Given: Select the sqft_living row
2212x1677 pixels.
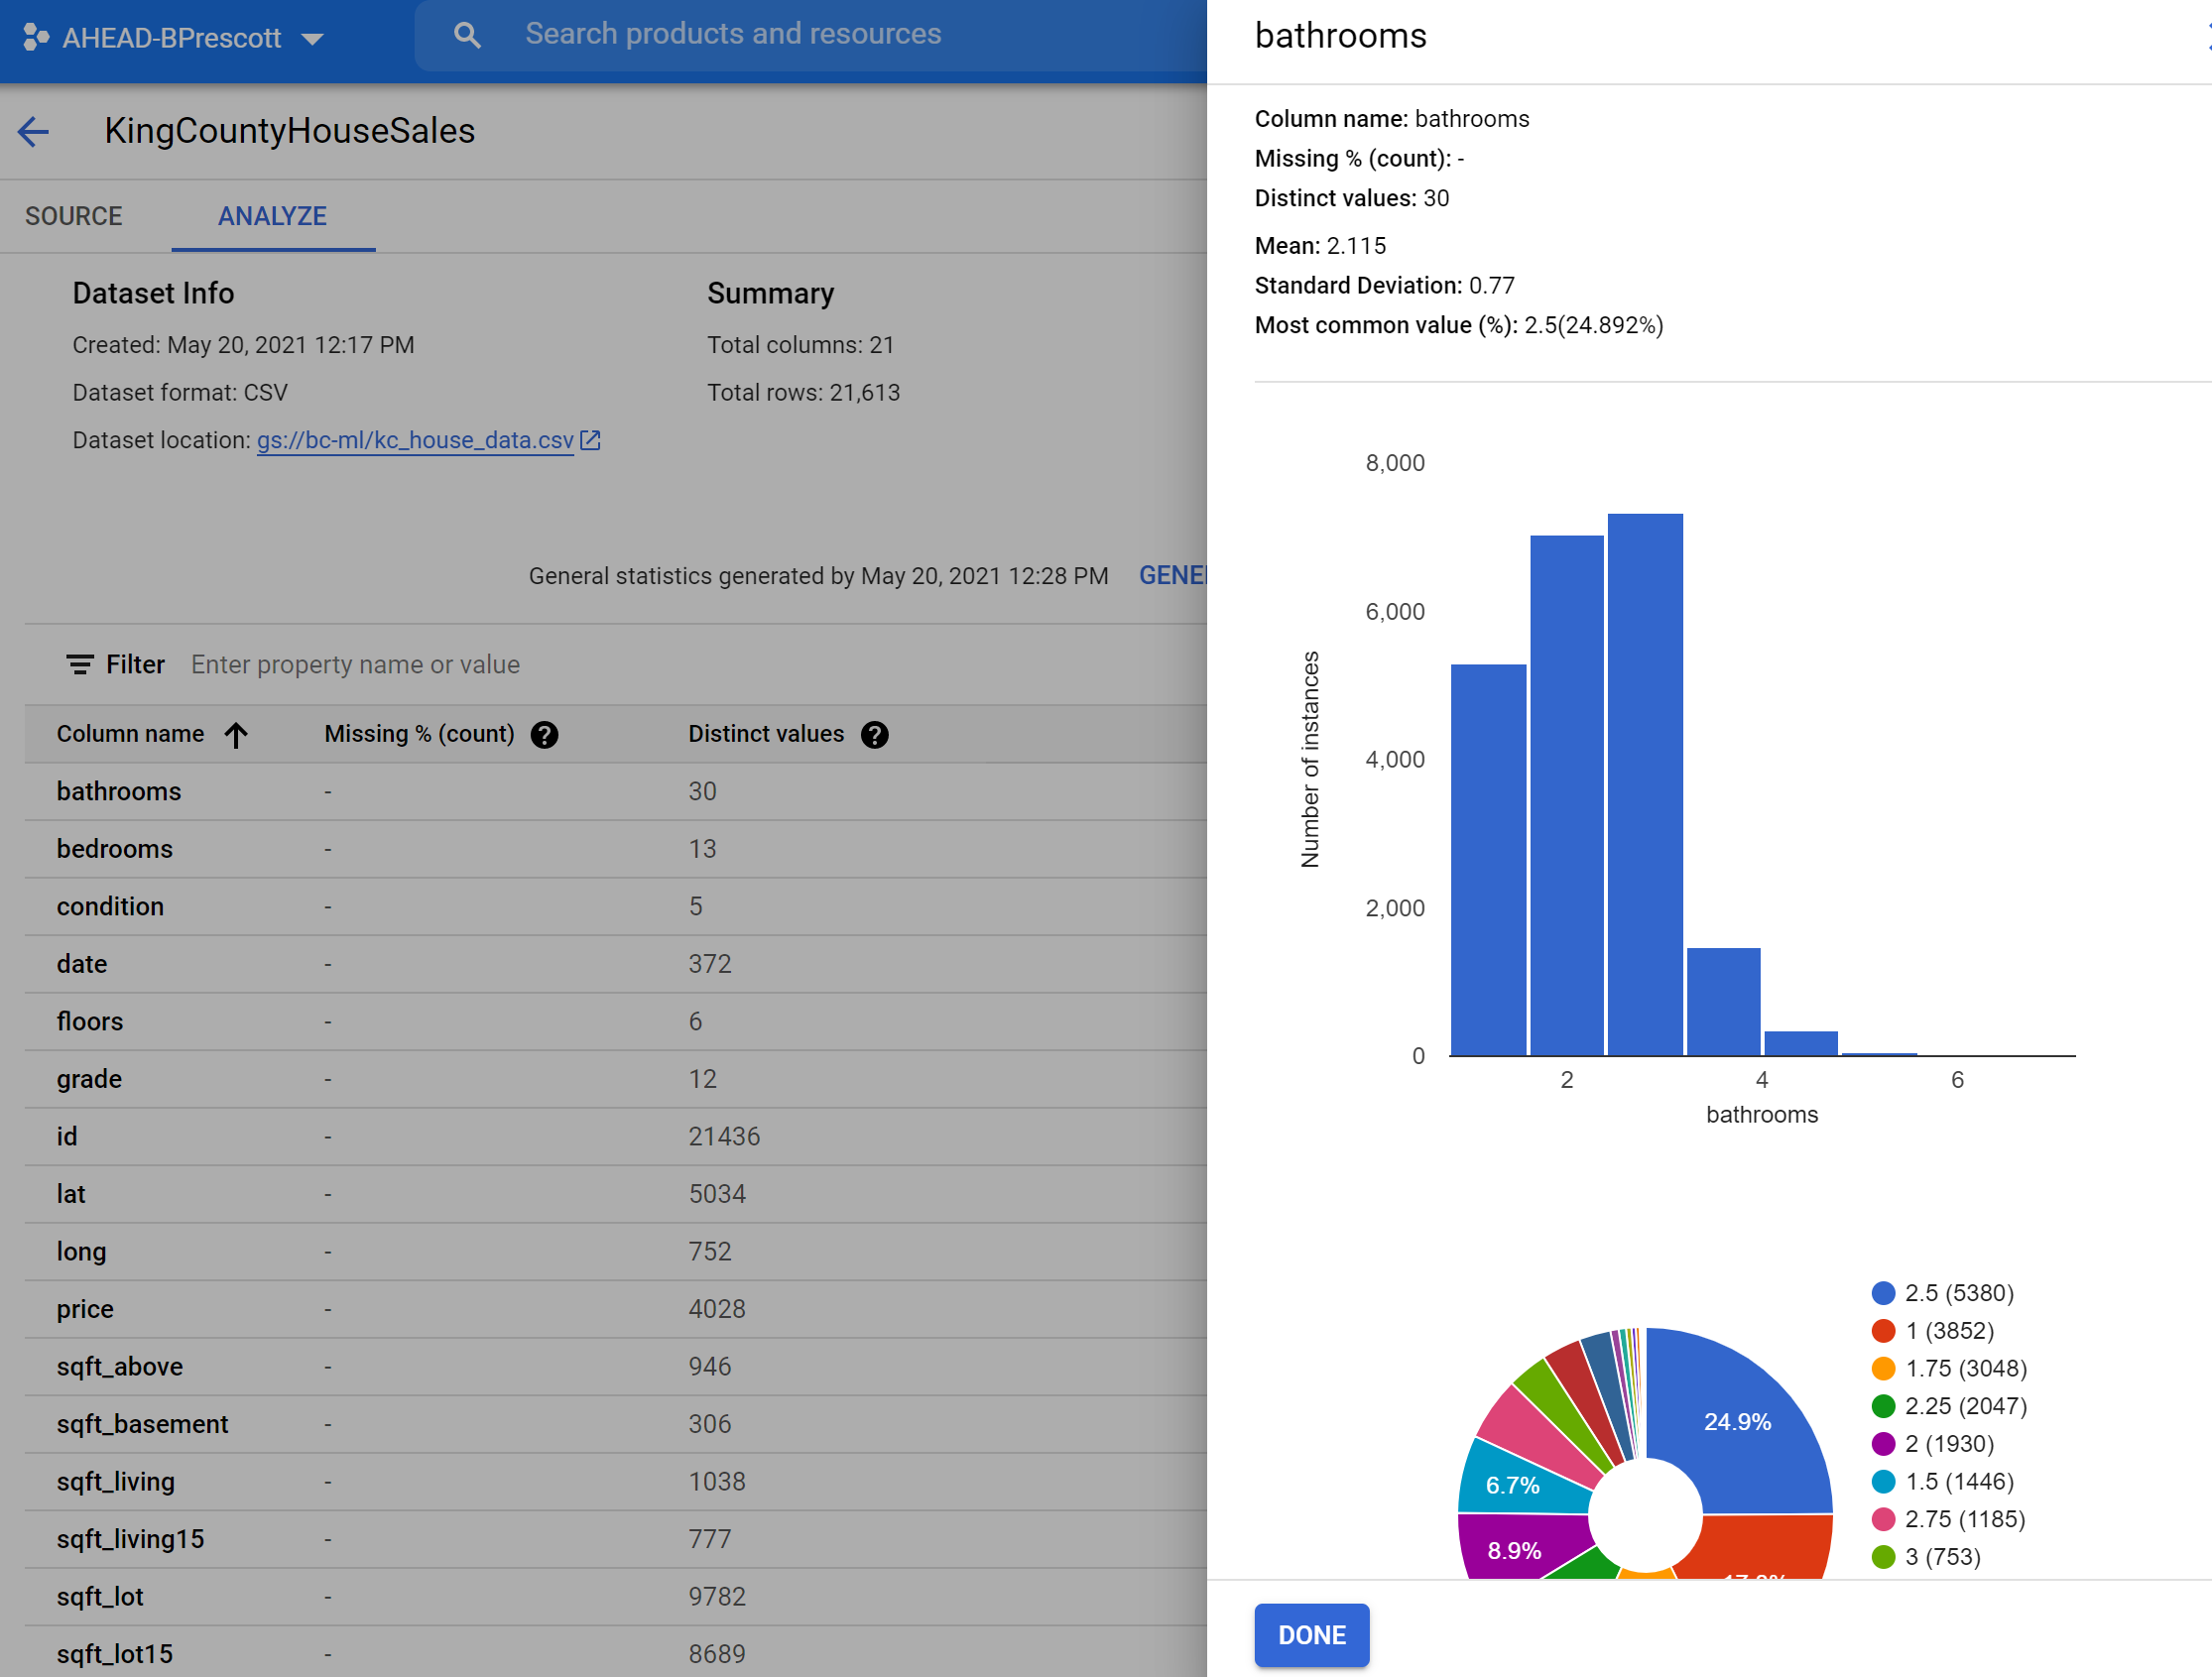Looking at the screenshot, I should pyautogui.click(x=615, y=1482).
